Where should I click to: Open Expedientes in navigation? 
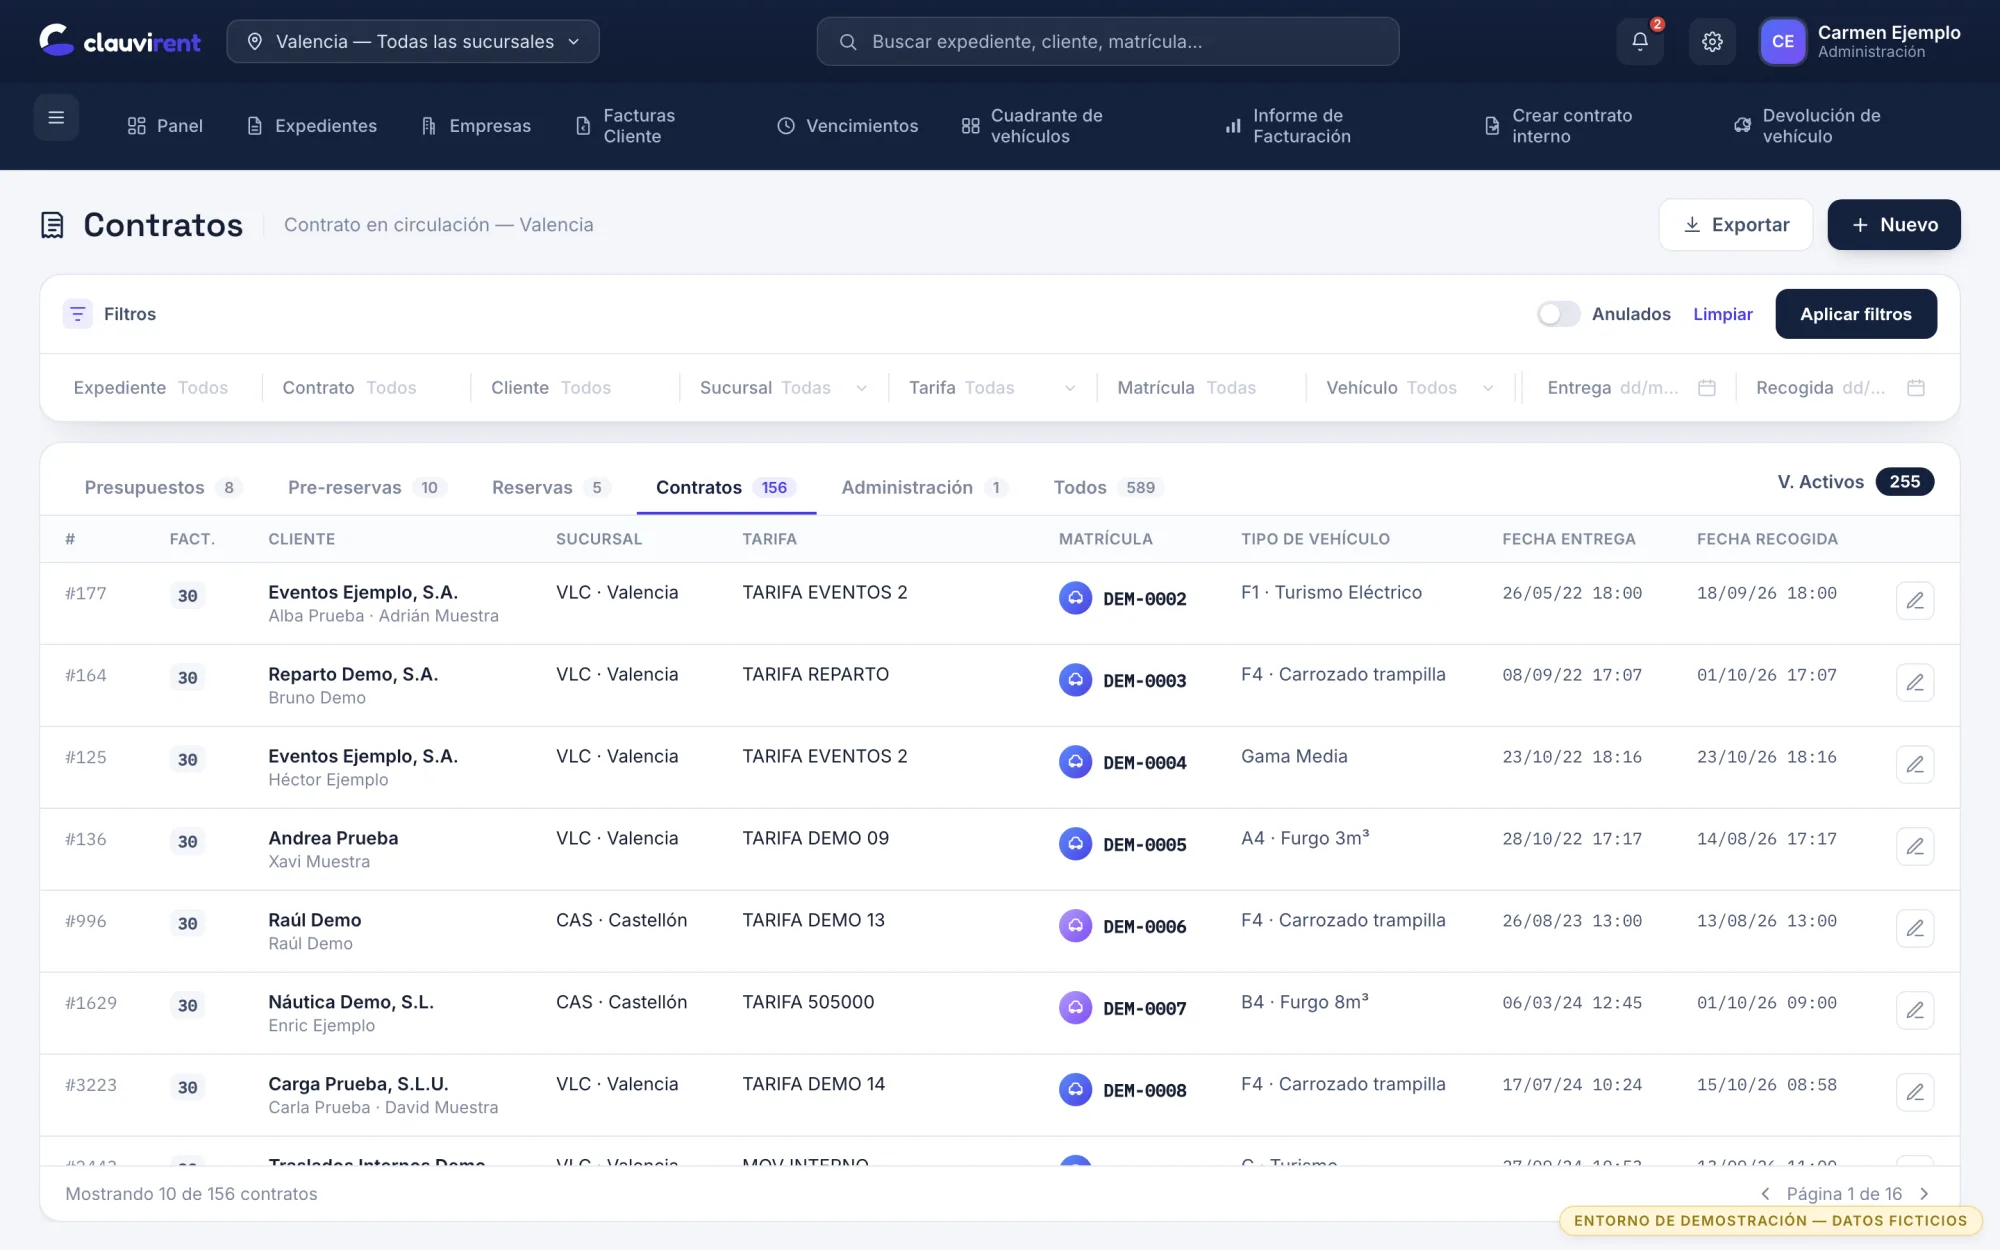point(312,126)
